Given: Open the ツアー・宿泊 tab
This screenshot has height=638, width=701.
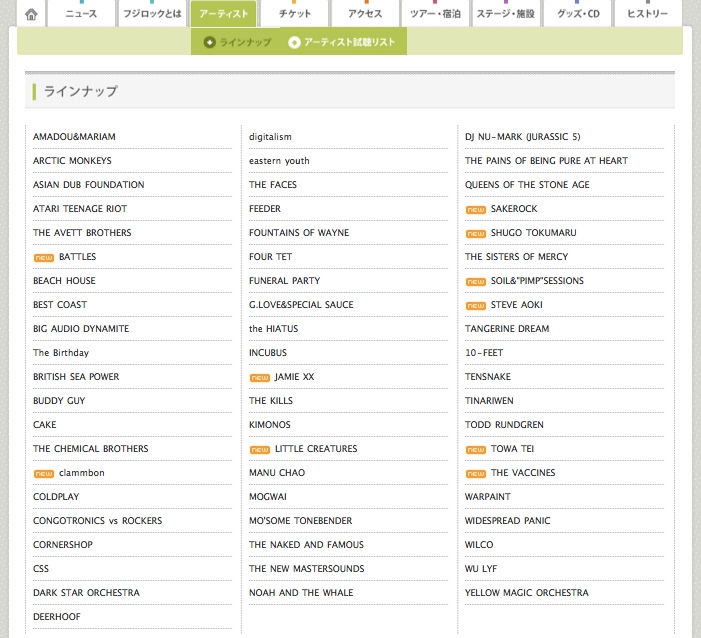Looking at the screenshot, I should [435, 13].
